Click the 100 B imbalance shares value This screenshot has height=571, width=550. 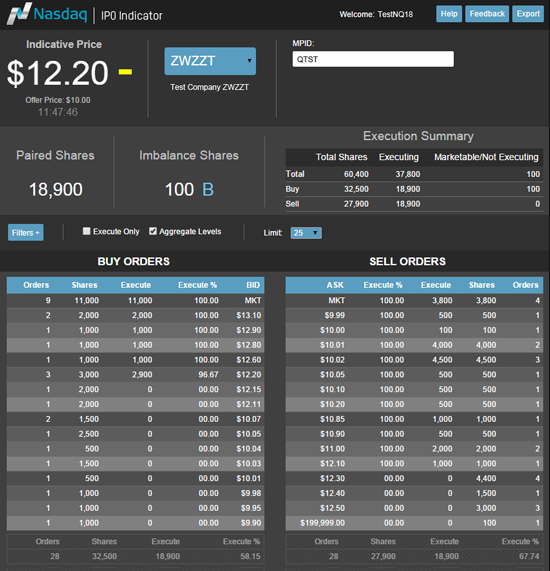pyautogui.click(x=189, y=189)
